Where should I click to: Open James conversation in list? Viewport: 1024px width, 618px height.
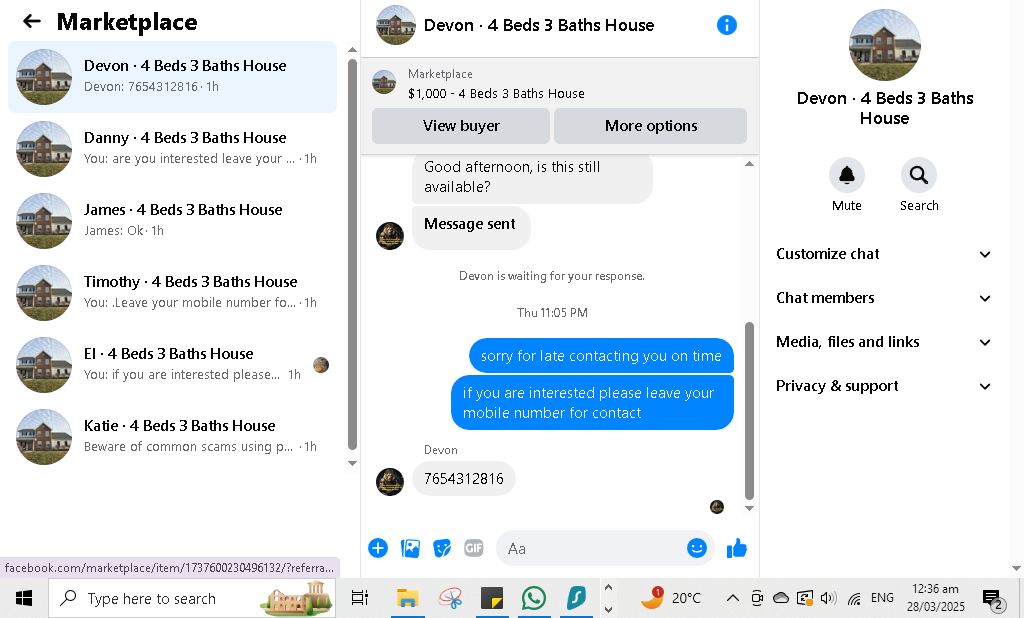(x=172, y=221)
